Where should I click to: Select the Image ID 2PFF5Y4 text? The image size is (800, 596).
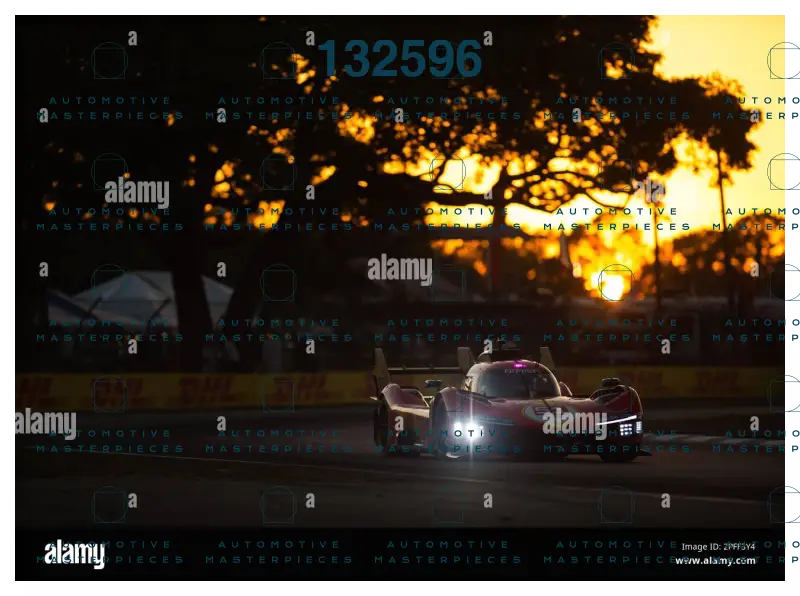tap(717, 546)
